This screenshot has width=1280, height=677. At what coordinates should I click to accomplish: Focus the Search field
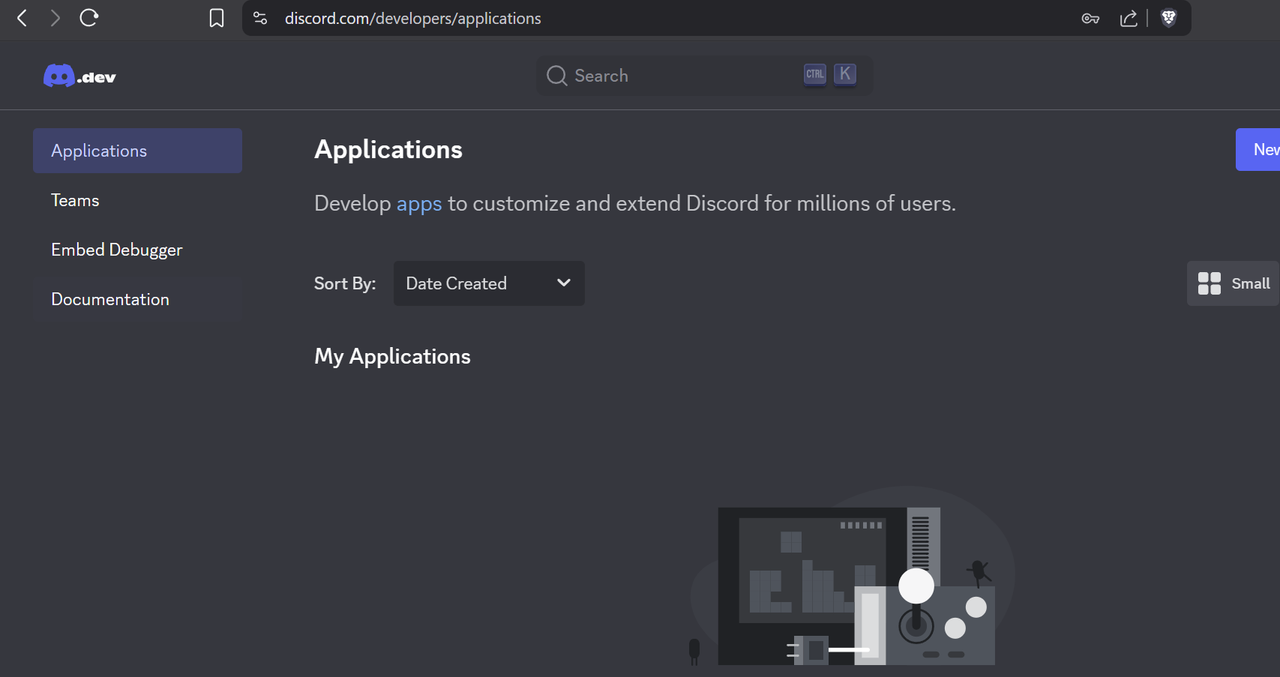704,76
